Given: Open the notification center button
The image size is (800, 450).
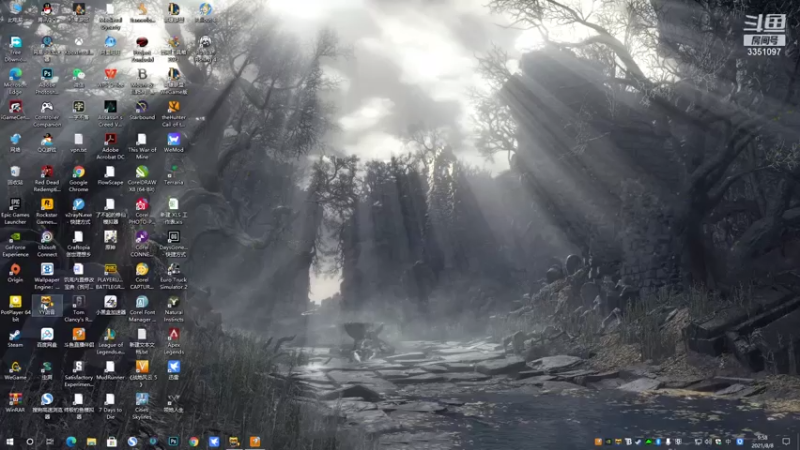Looking at the screenshot, I should pyautogui.click(x=786, y=441).
